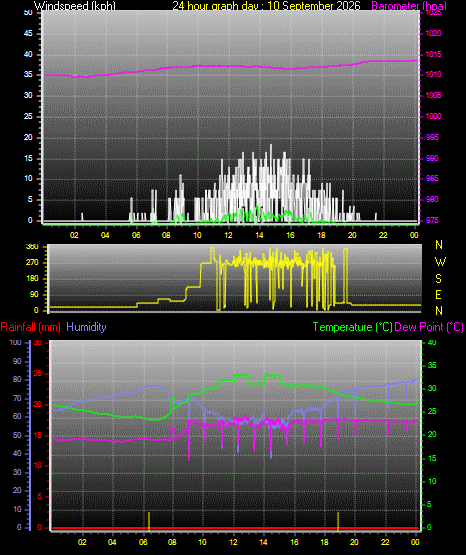Click the "Windspeed (kph)" axis label

tap(75, 6)
